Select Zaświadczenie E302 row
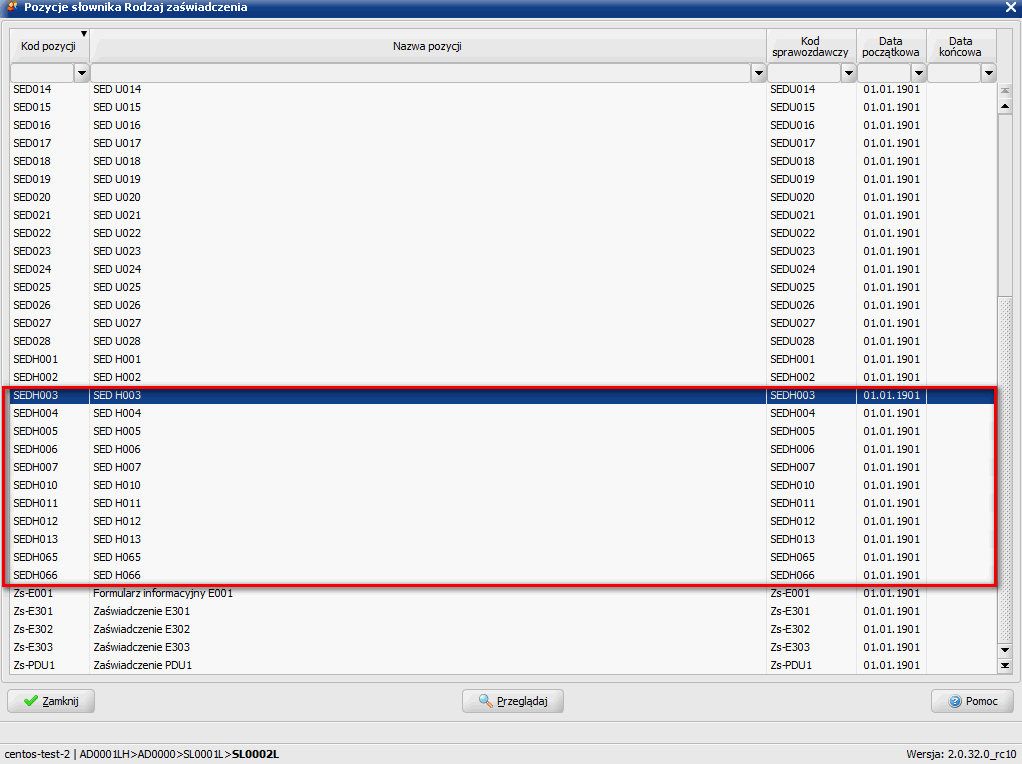Image resolution: width=1022 pixels, height=764 pixels. 502,629
